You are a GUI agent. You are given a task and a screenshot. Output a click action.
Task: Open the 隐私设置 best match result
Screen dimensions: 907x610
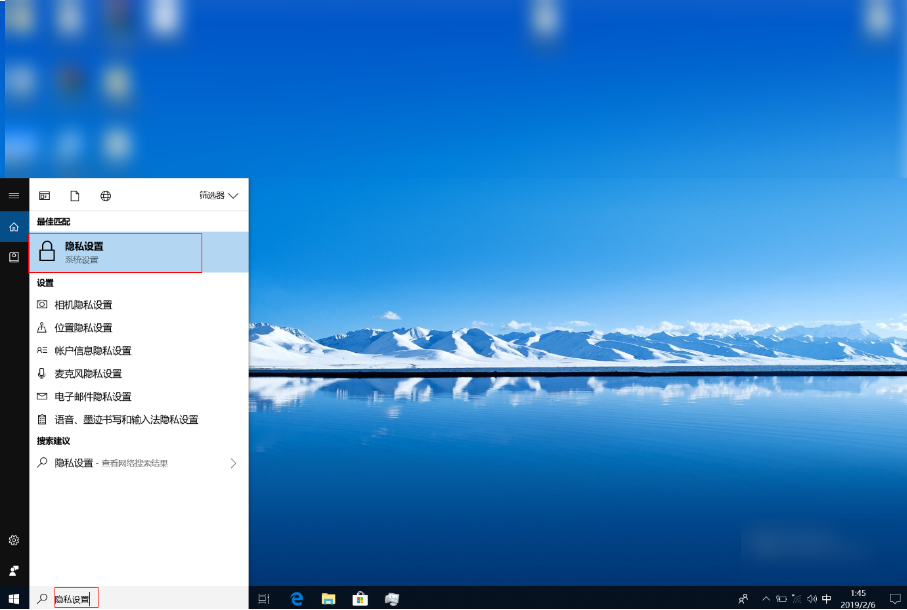point(115,252)
